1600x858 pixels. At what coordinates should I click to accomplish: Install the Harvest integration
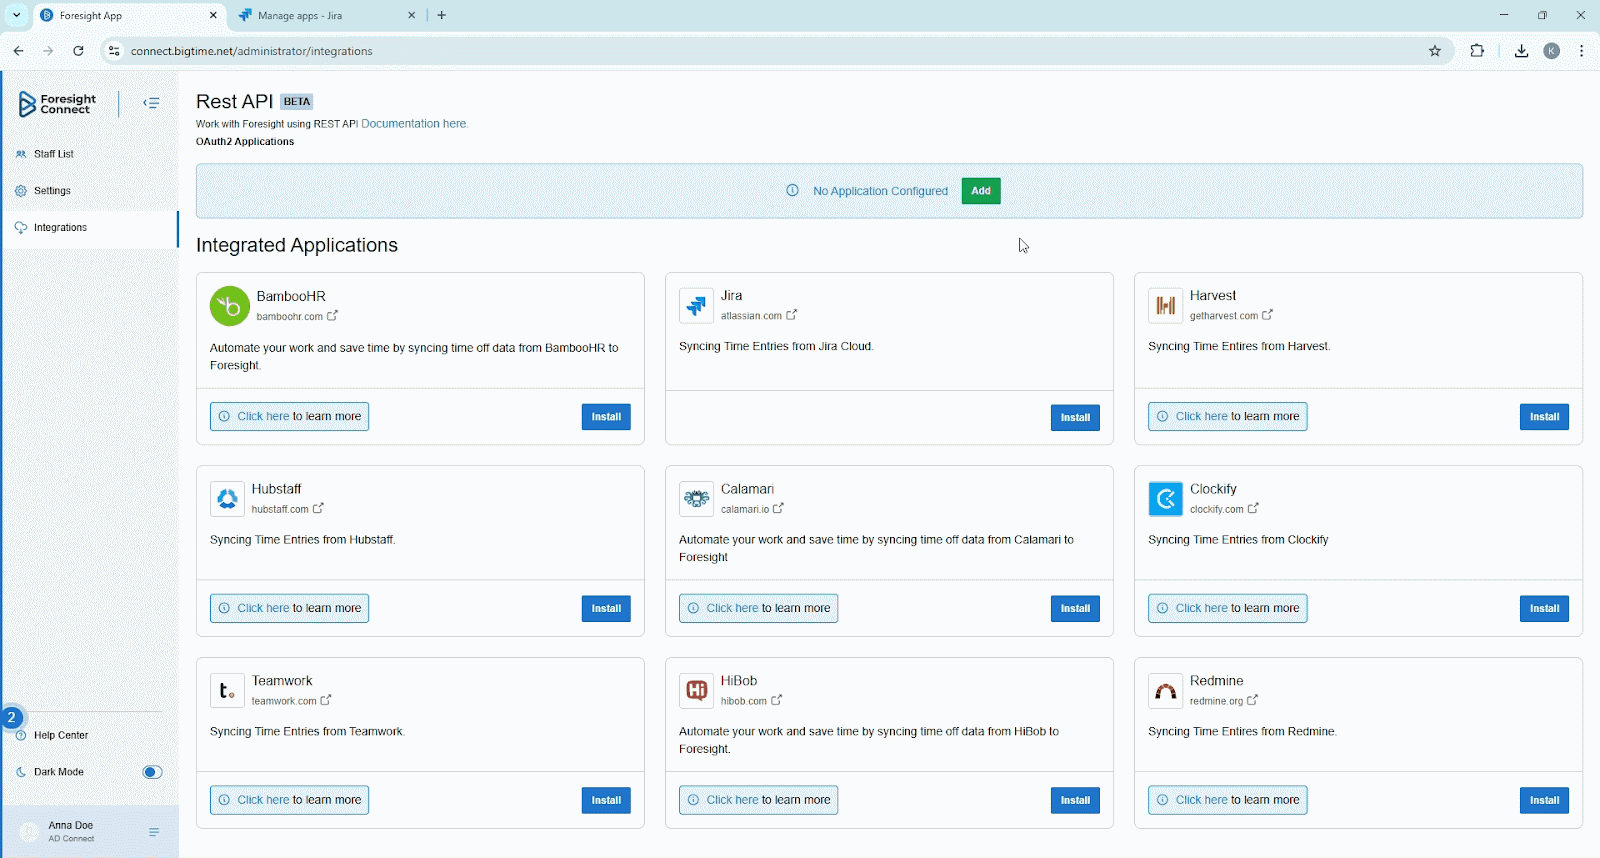tap(1544, 417)
